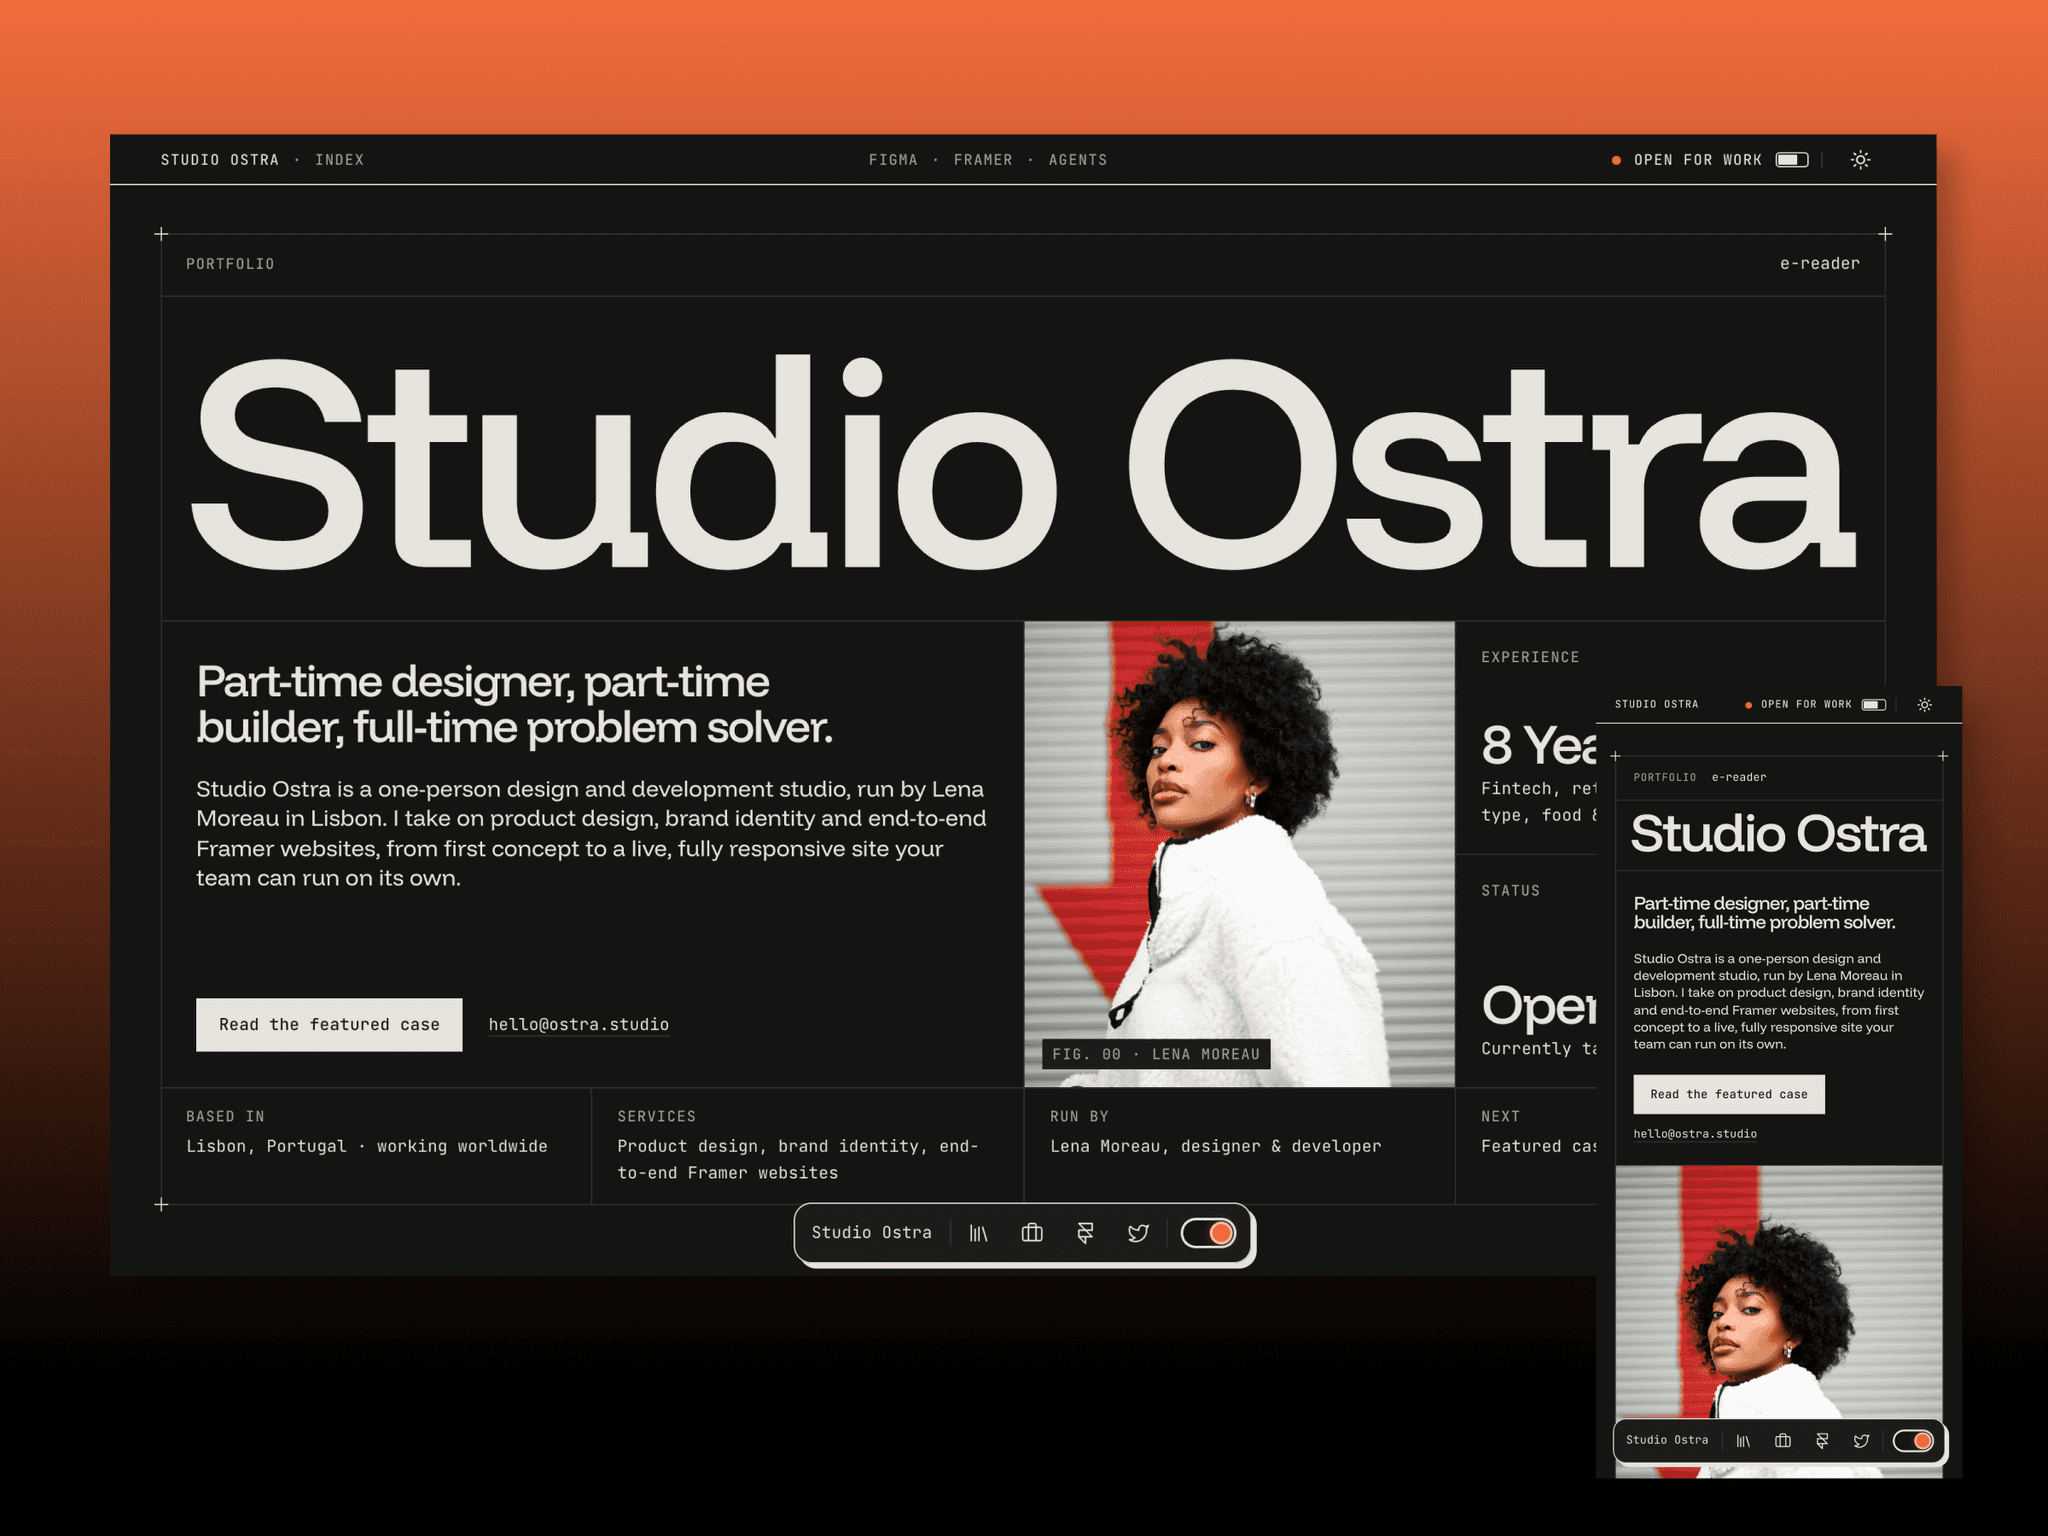Click the STATUS label in the desktop panel
The width and height of the screenshot is (2048, 1536).
[x=1510, y=890]
